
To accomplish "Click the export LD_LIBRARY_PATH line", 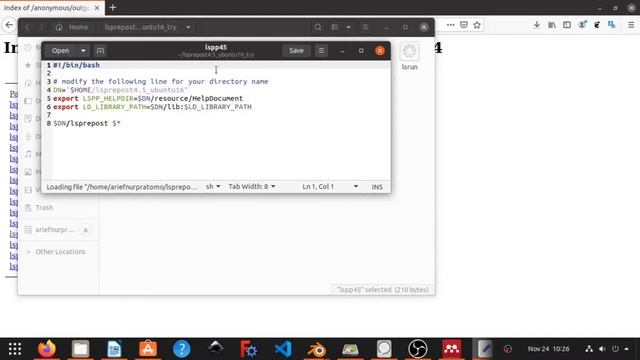I will (x=152, y=107).
